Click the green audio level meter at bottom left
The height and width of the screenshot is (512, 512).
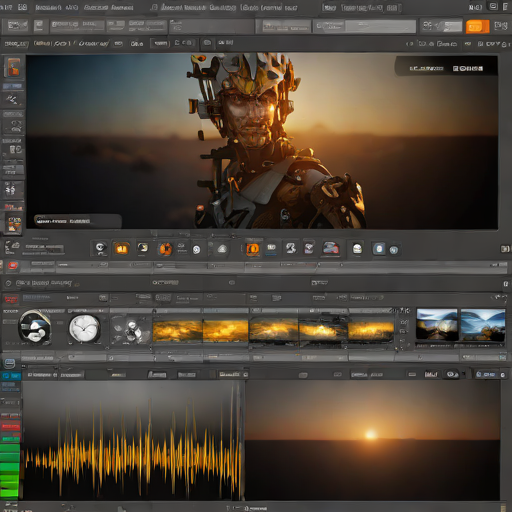coord(10,471)
